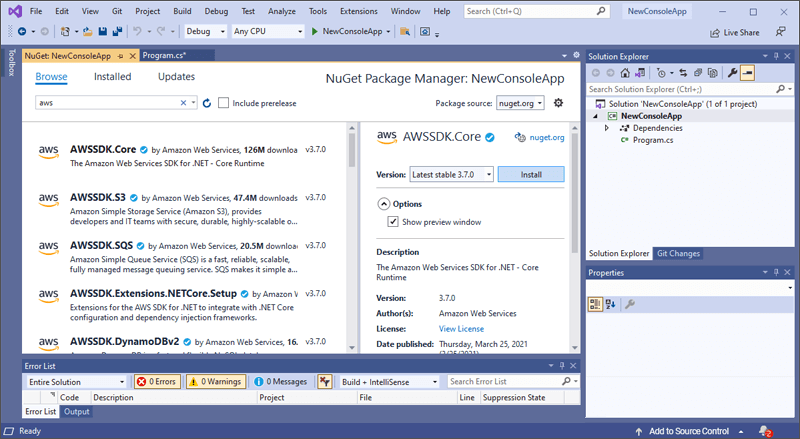Click the Find in Files icon
Viewport: 800px width, 439px height.
(405, 32)
